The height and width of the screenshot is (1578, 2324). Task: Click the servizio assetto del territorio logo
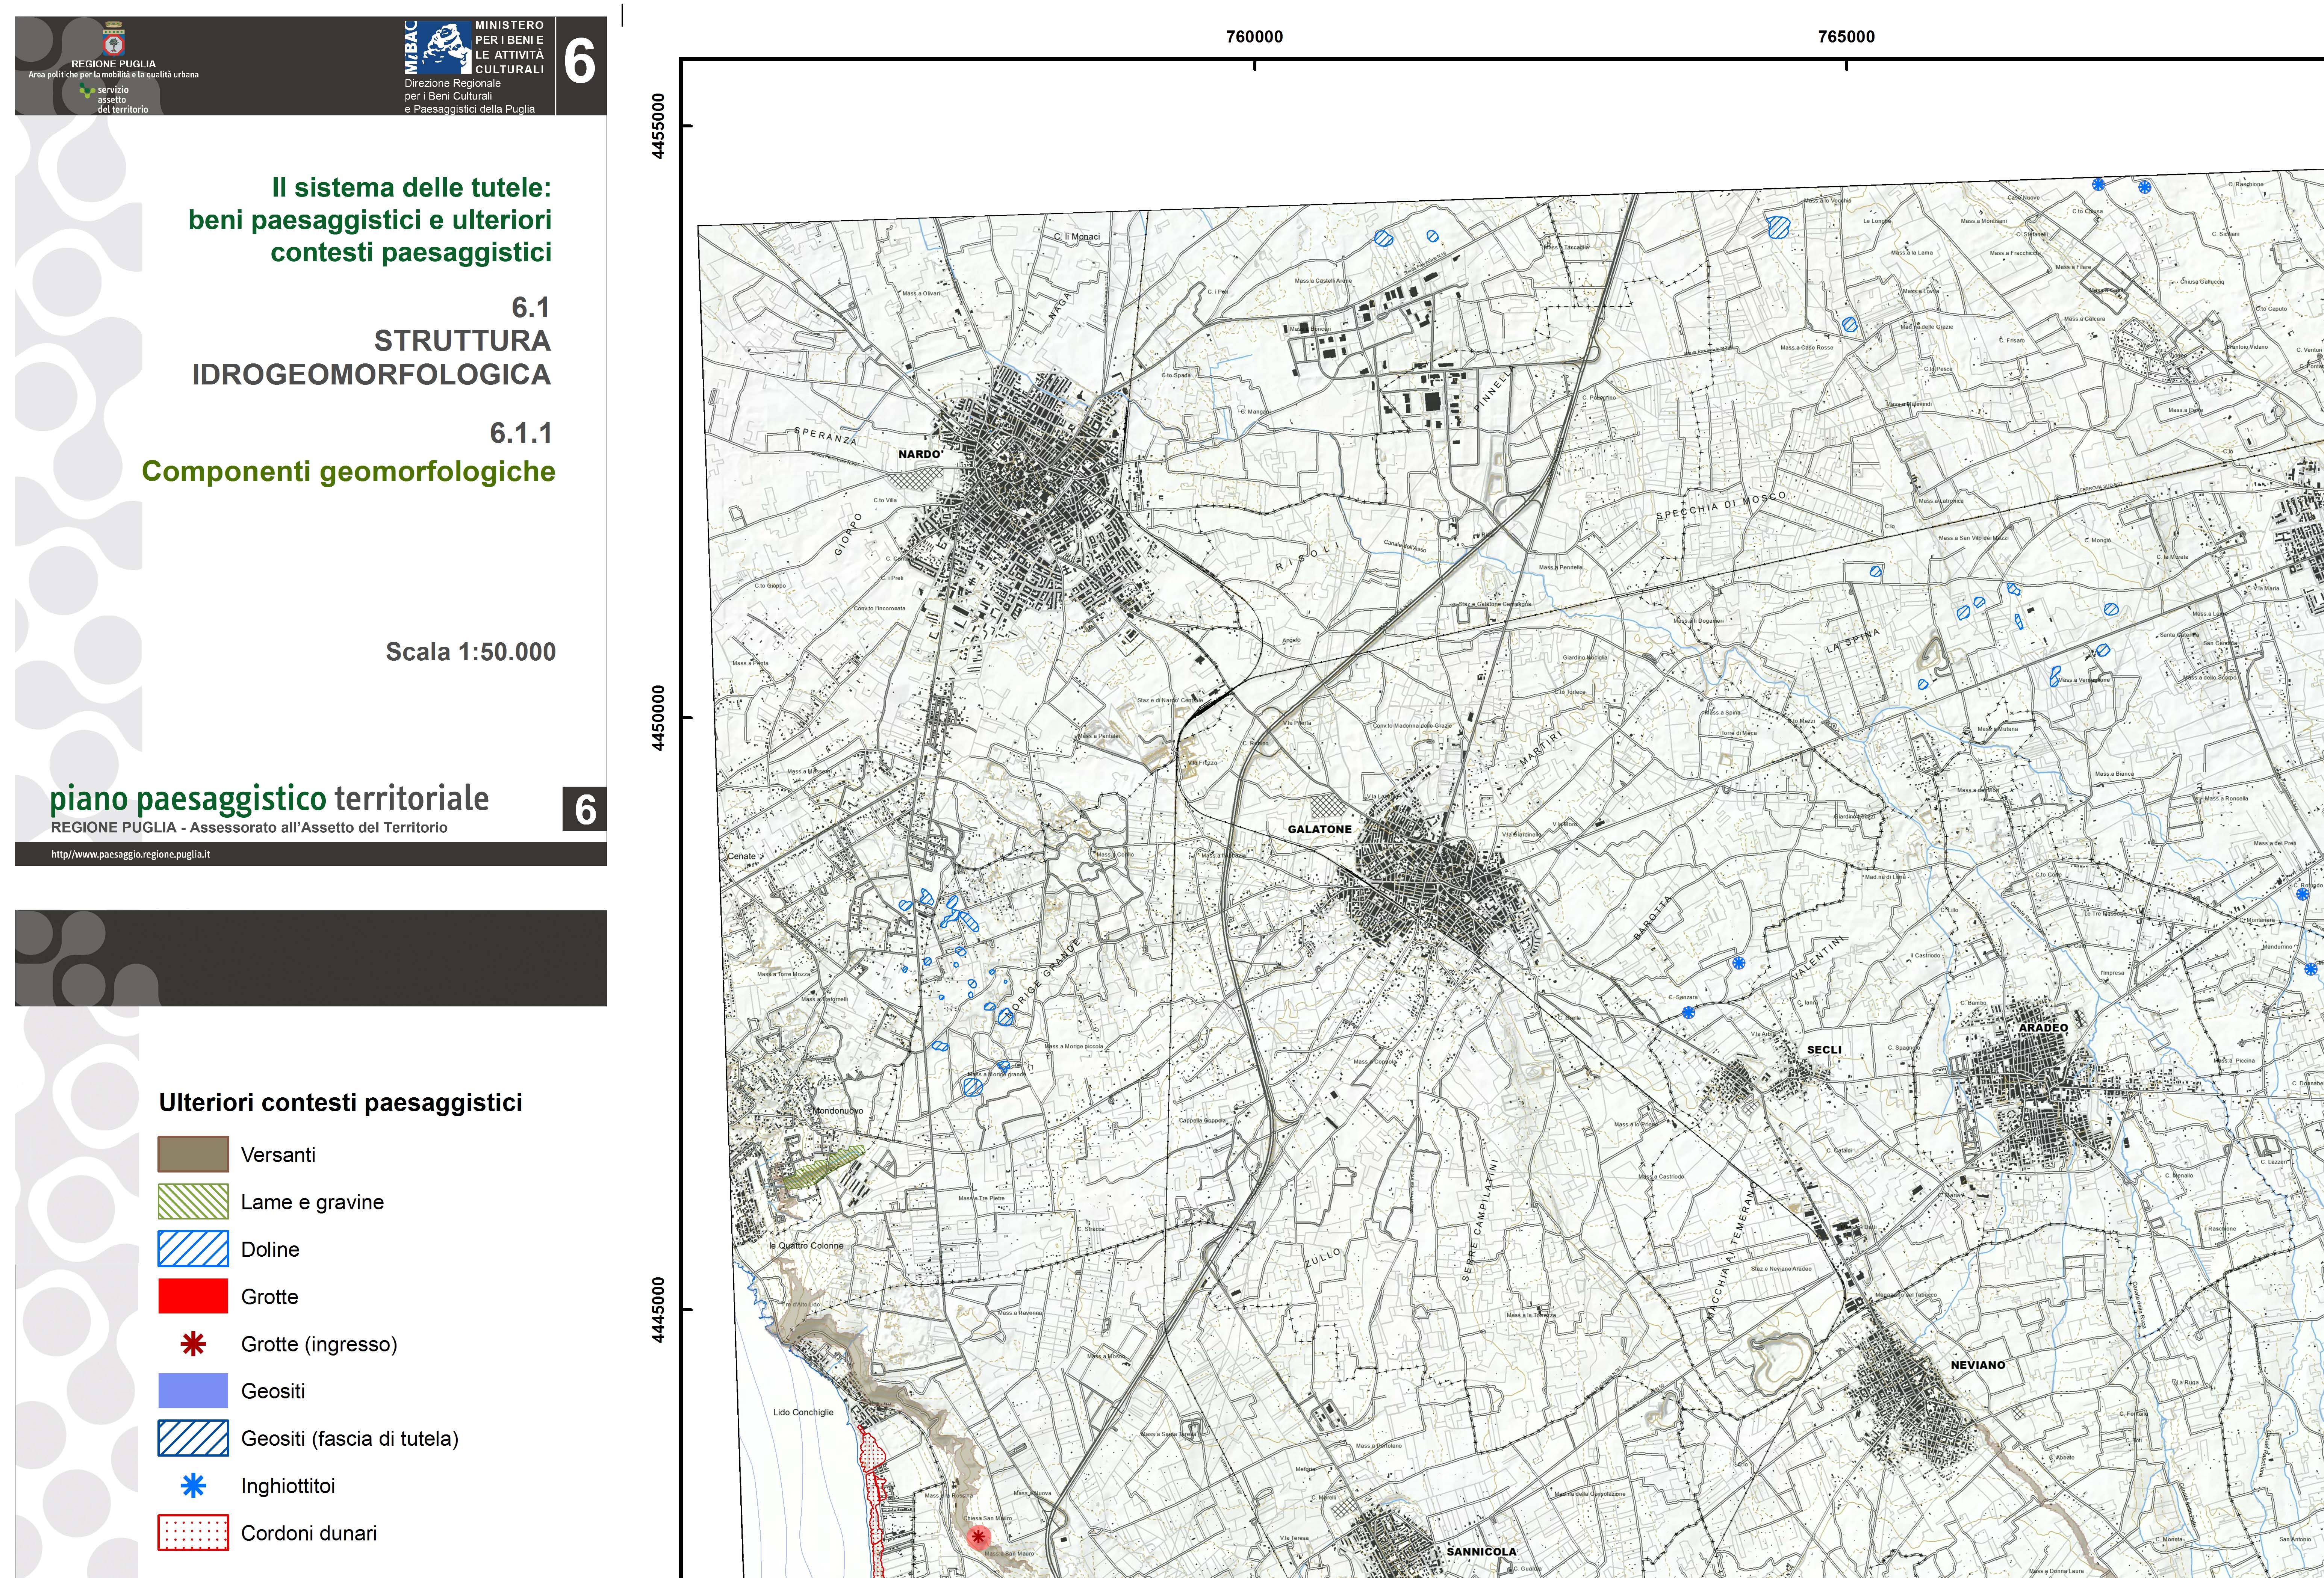coord(113,98)
